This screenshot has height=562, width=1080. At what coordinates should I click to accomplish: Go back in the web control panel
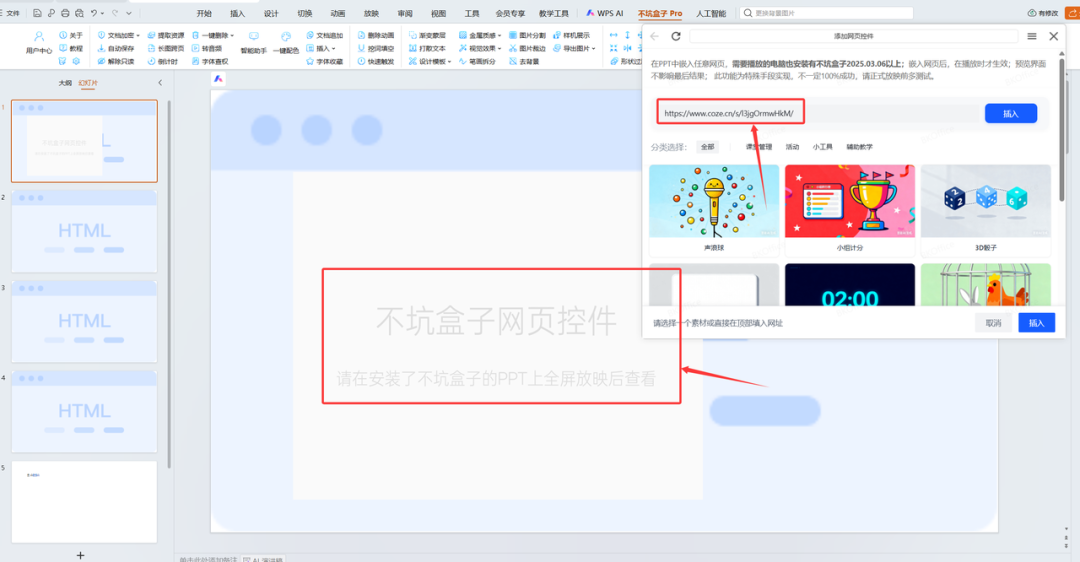(654, 37)
